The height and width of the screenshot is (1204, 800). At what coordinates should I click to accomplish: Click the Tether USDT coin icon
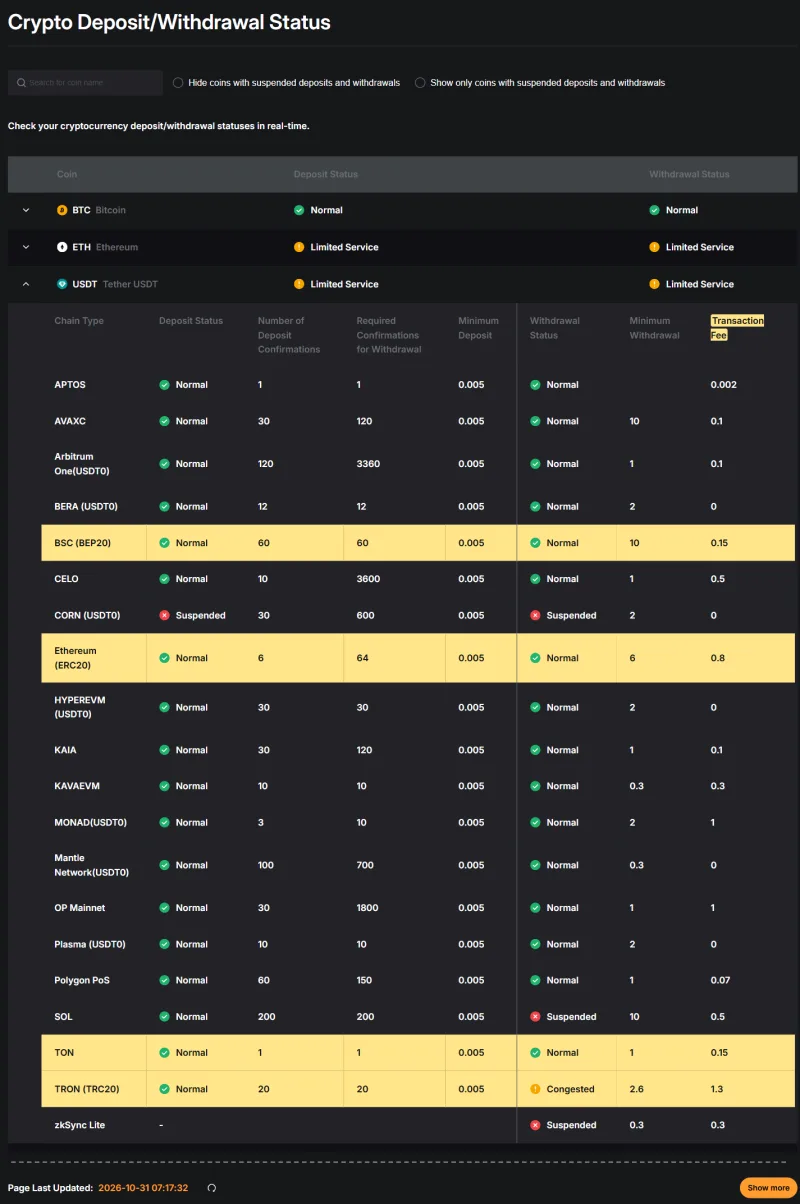[62, 284]
